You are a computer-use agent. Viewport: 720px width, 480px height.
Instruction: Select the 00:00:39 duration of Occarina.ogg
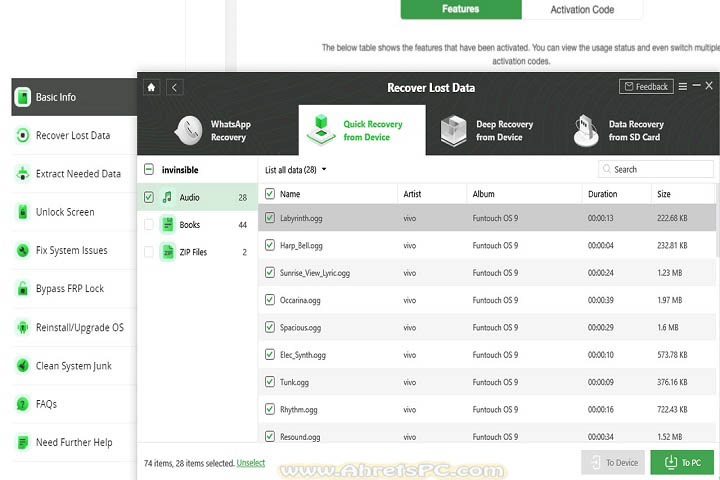click(x=601, y=299)
